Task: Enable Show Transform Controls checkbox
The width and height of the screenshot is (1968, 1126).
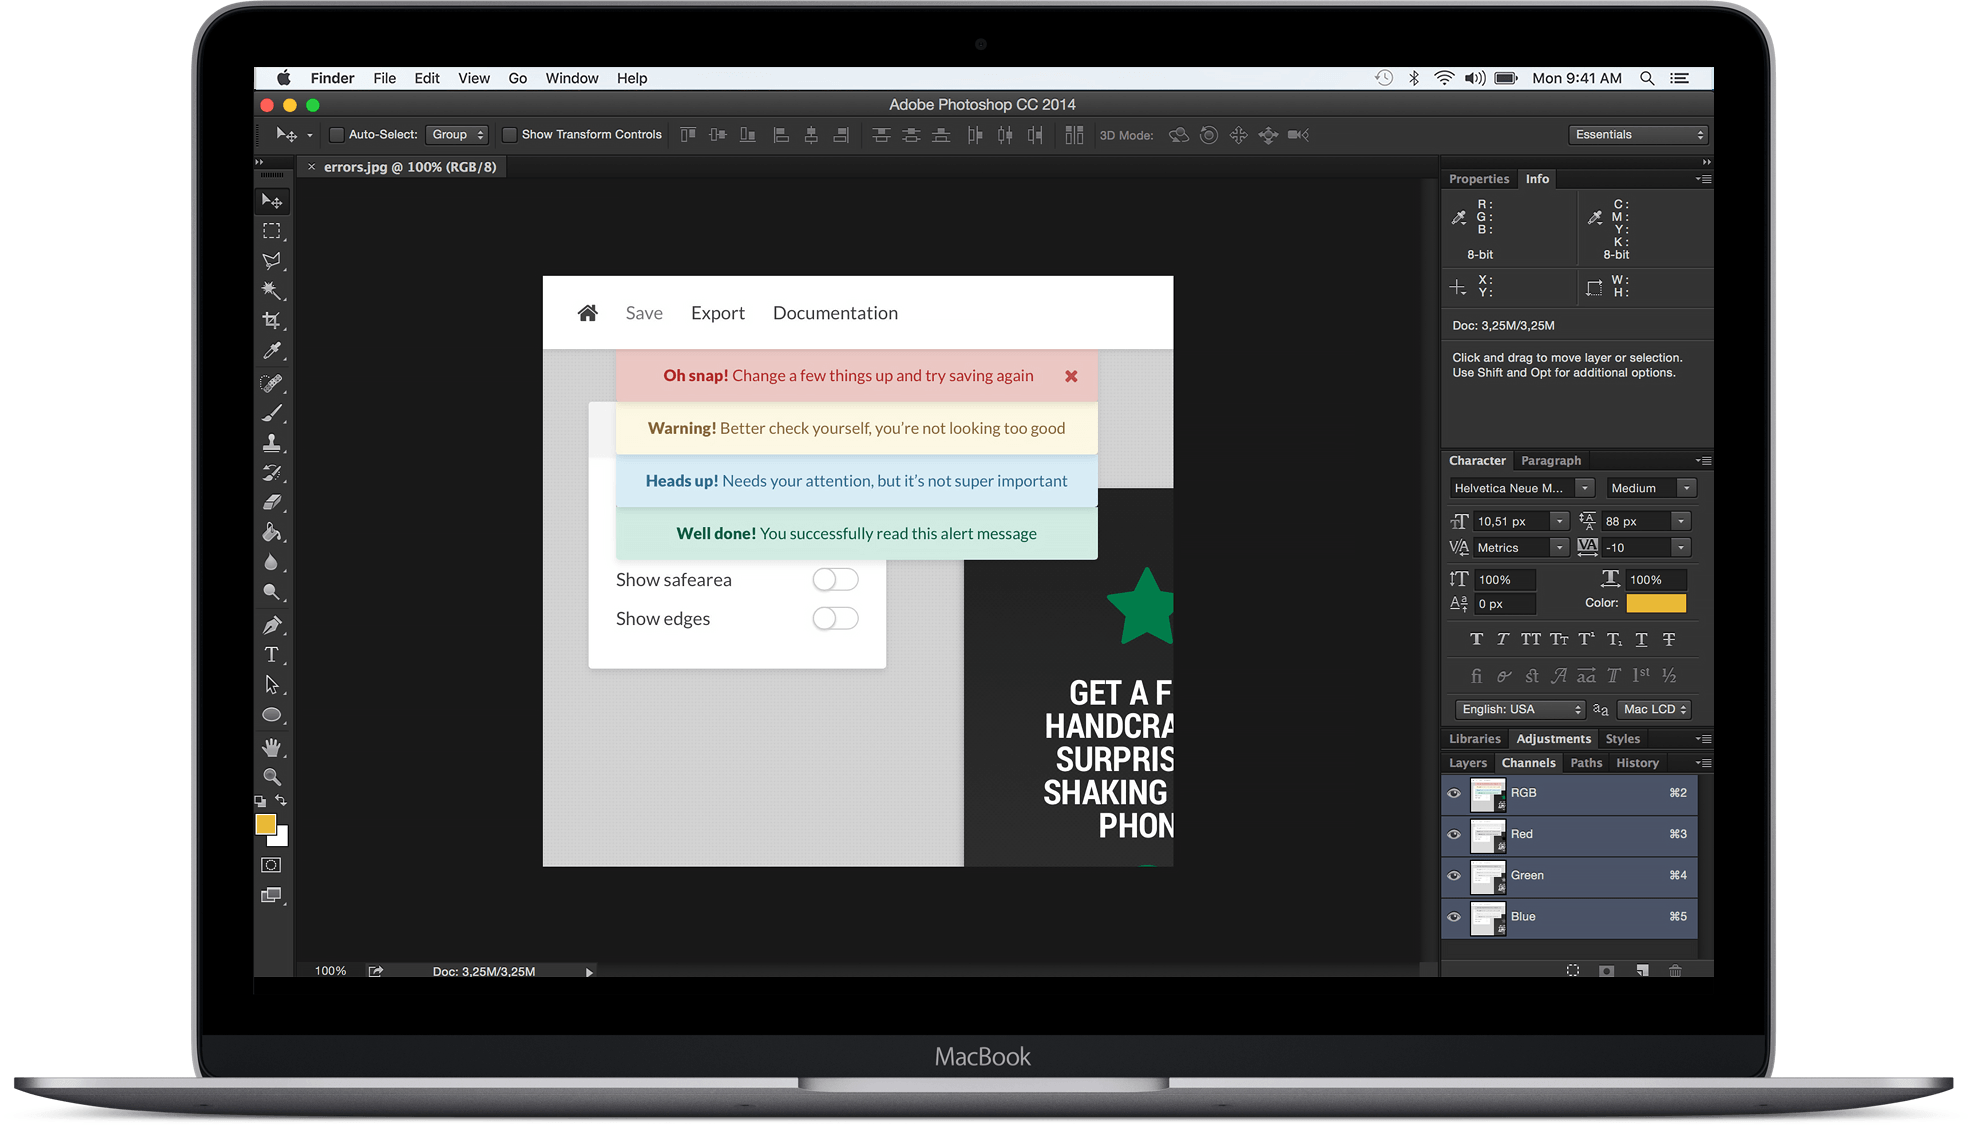Action: click(509, 135)
